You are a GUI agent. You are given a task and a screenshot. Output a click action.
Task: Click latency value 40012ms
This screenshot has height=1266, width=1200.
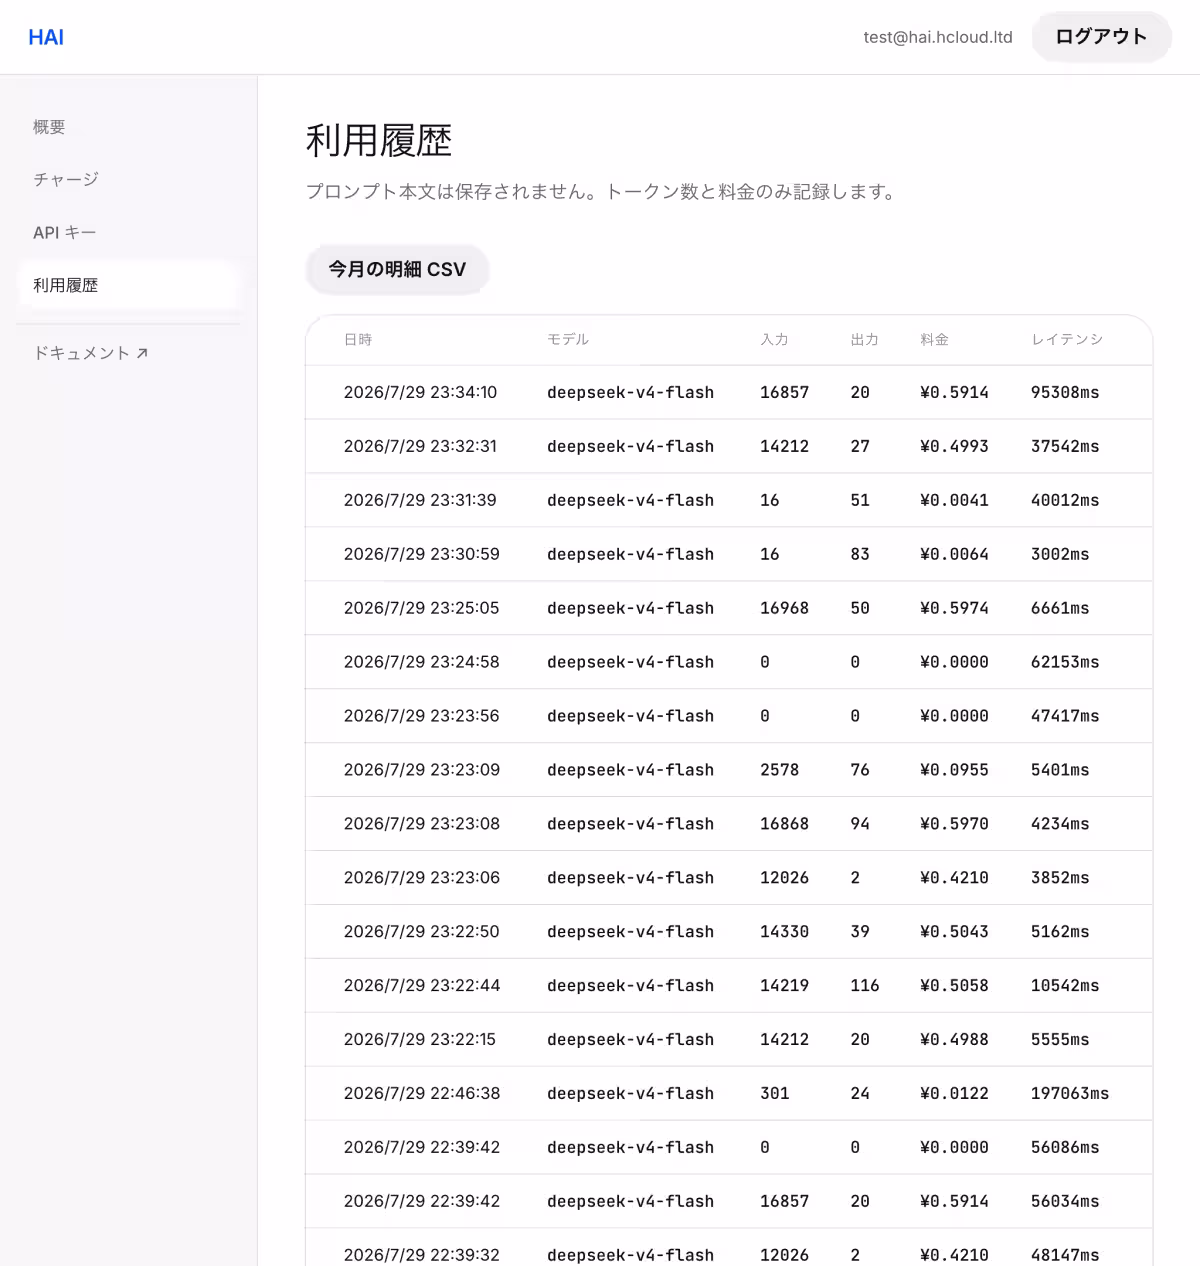(1065, 500)
